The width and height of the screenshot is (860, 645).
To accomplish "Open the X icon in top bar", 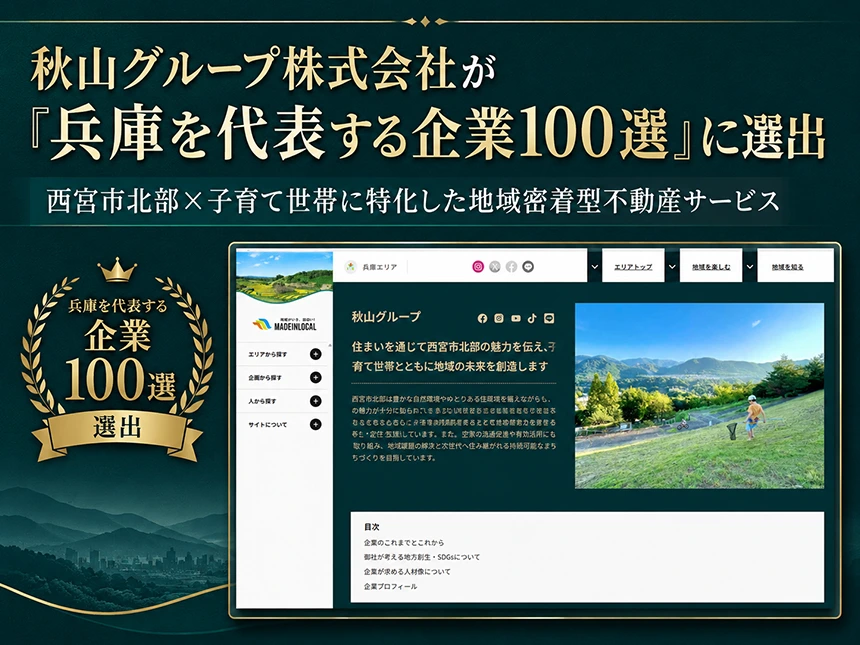I will [495, 267].
